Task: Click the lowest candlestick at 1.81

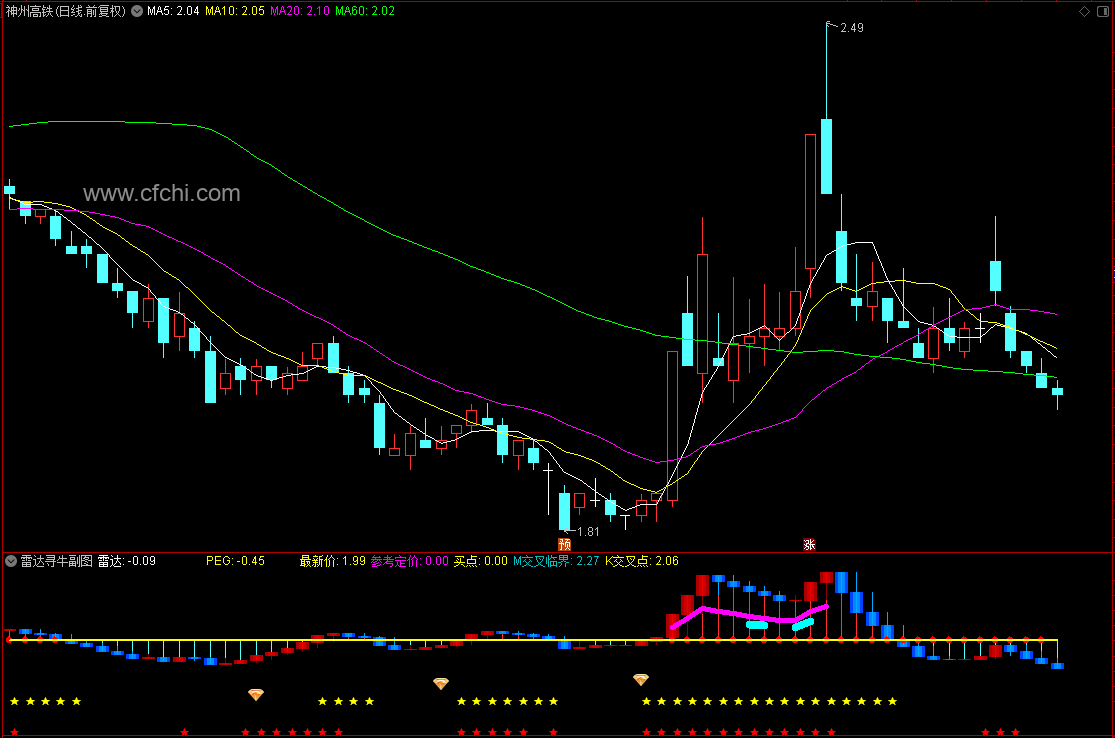Action: point(565,510)
